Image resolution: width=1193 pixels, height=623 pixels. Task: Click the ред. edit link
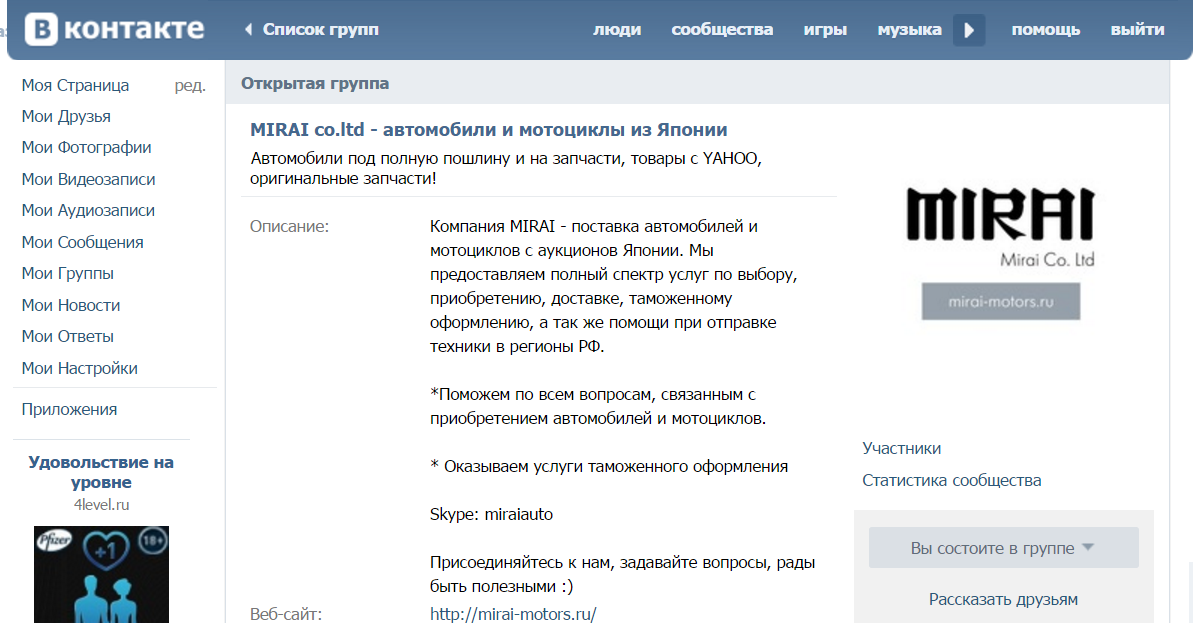point(190,85)
